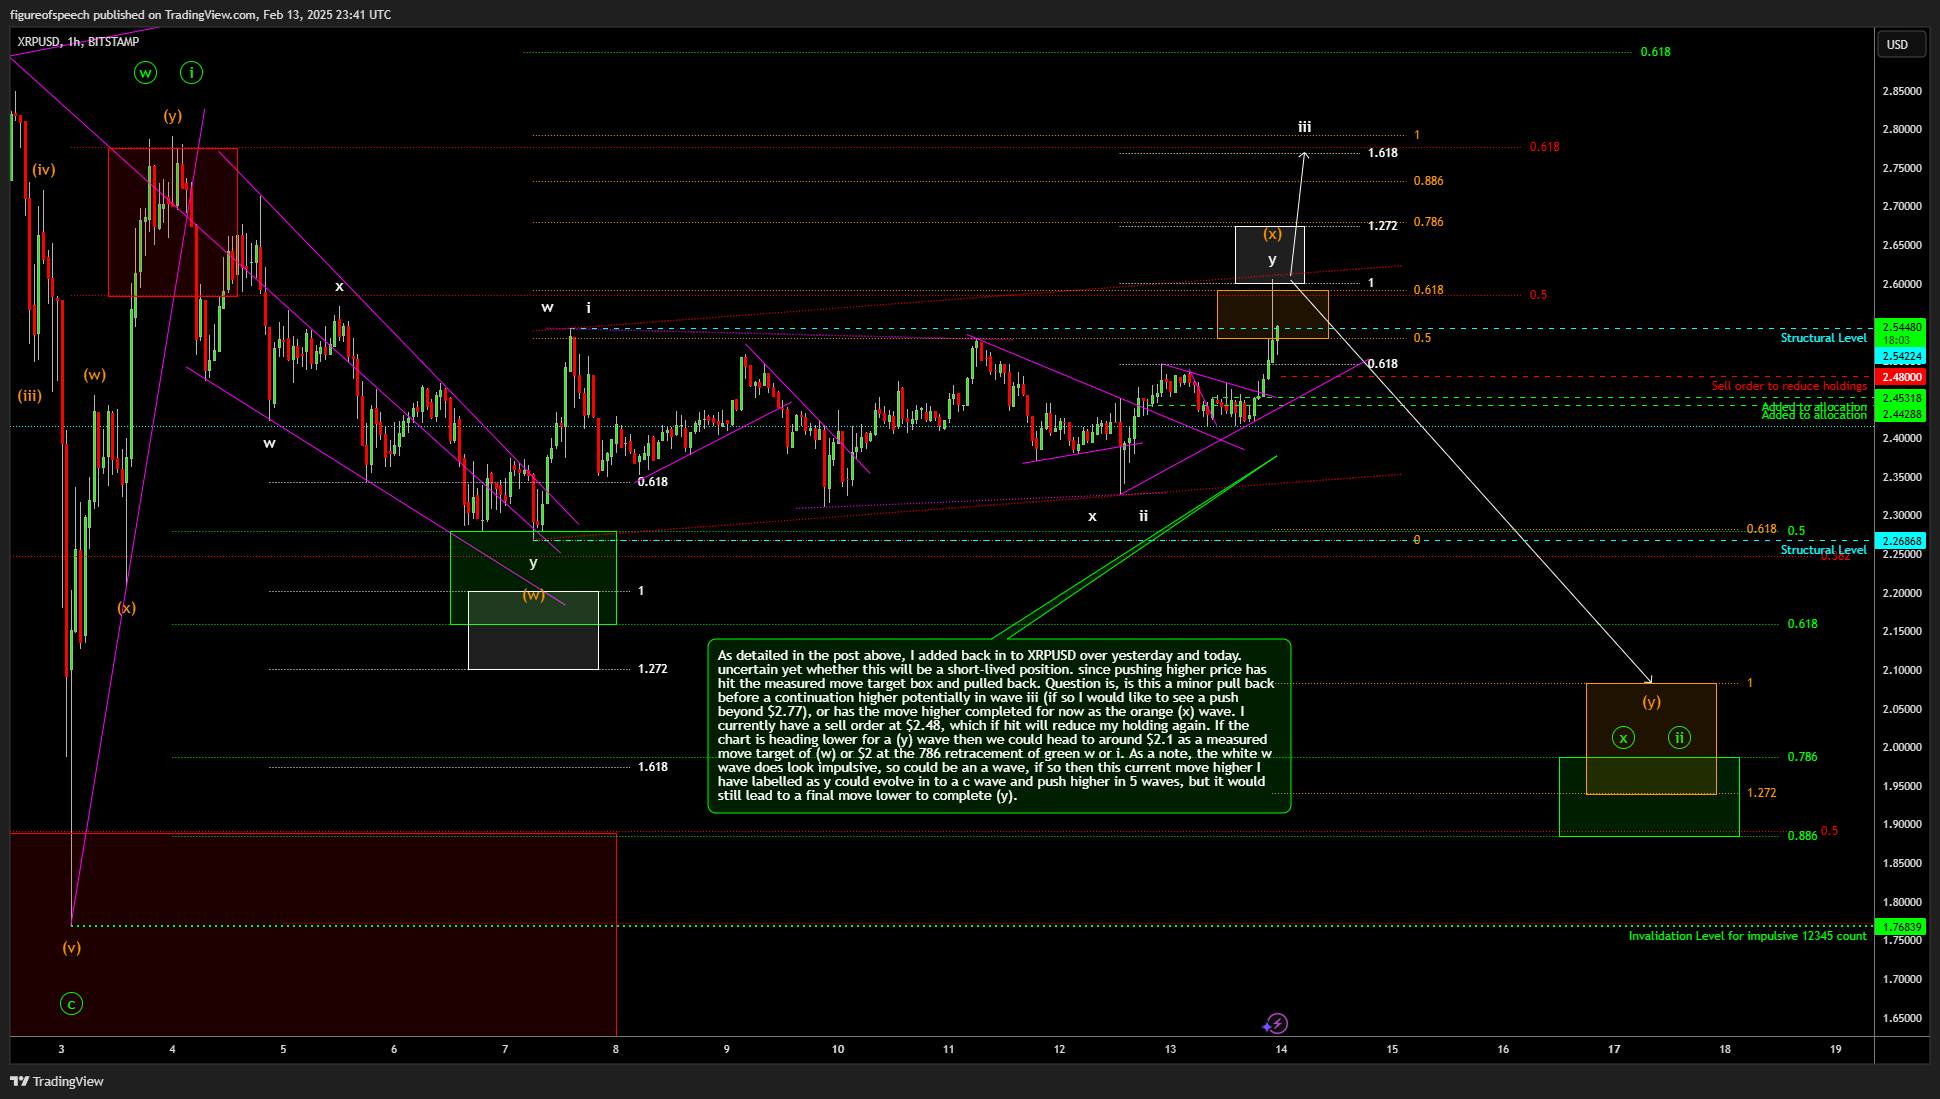This screenshot has height=1099, width=1940.
Task: Click the TradingView logo link
Action: pos(57,1081)
